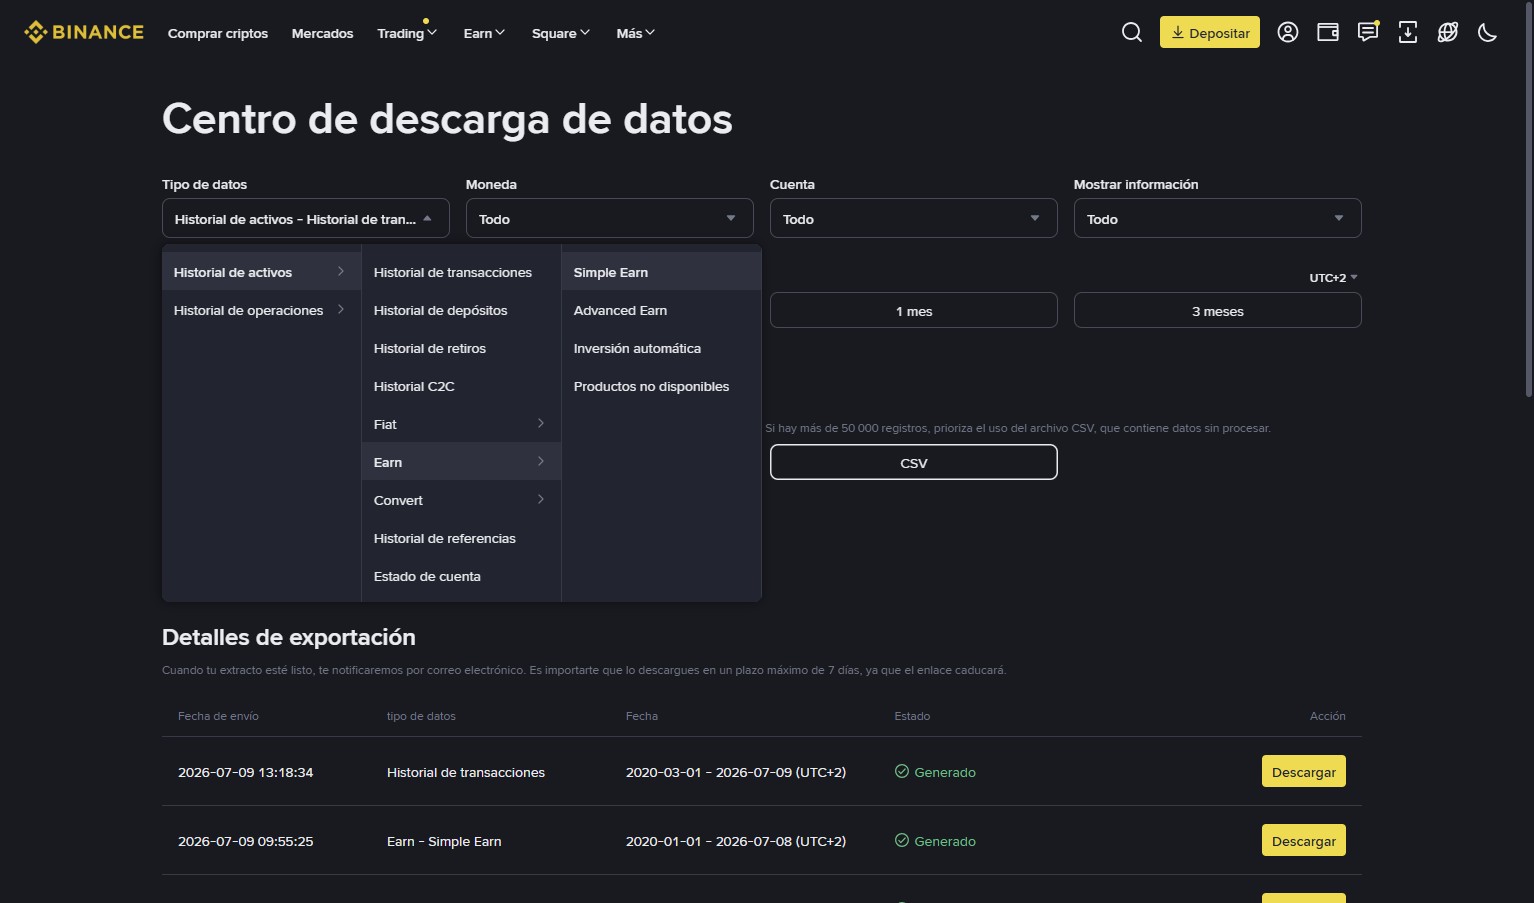Expand the Fiat submenu
Viewport: 1534px width, 903px height.
pos(461,424)
